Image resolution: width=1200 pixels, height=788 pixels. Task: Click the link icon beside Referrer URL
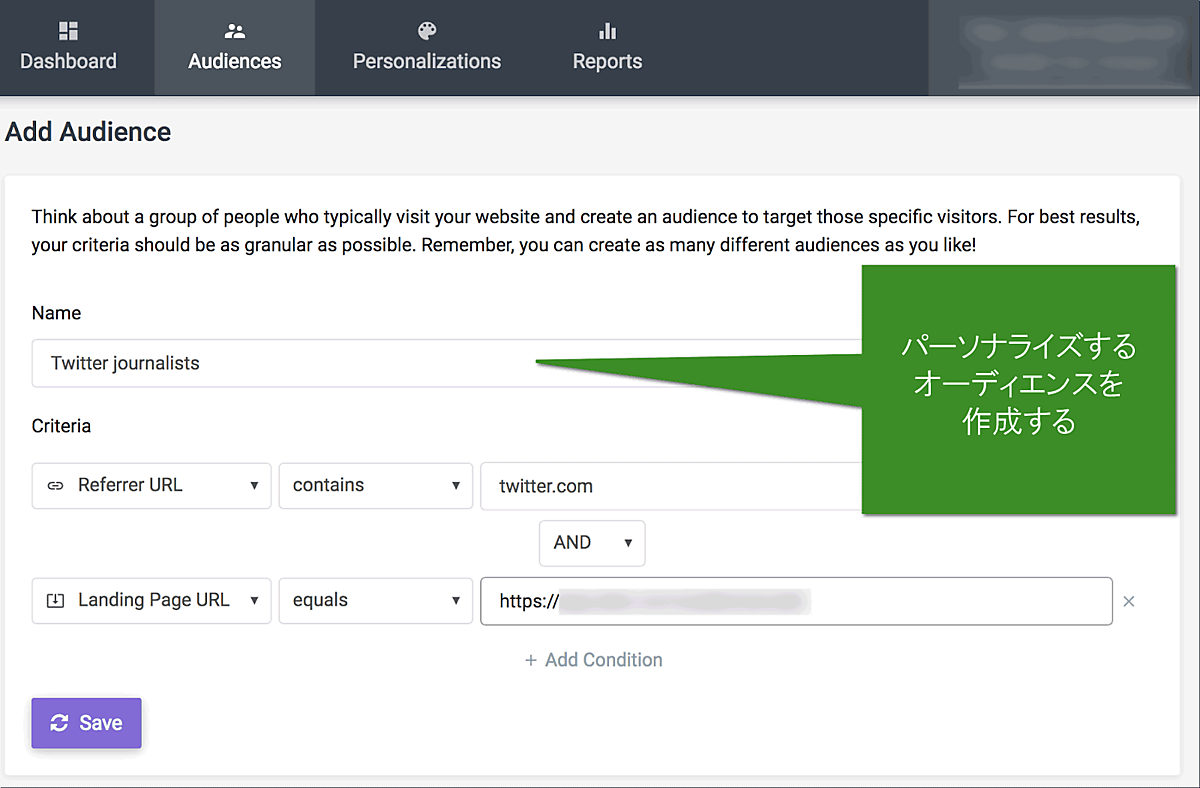55,486
